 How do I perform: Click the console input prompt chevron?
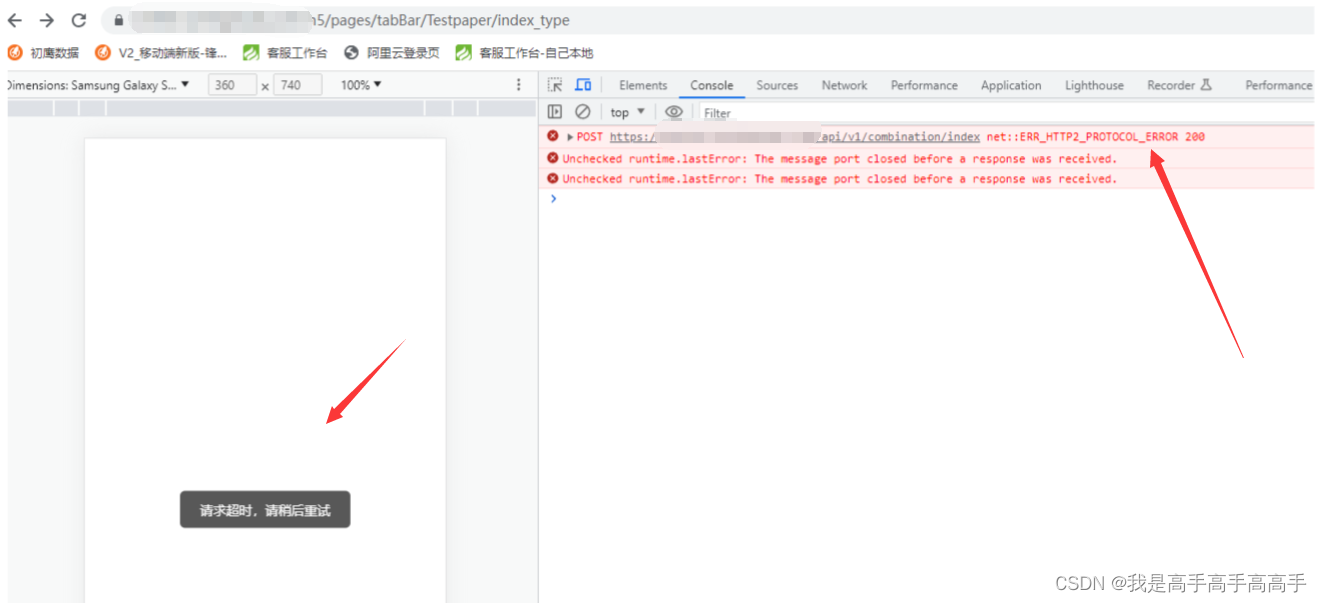click(x=553, y=198)
